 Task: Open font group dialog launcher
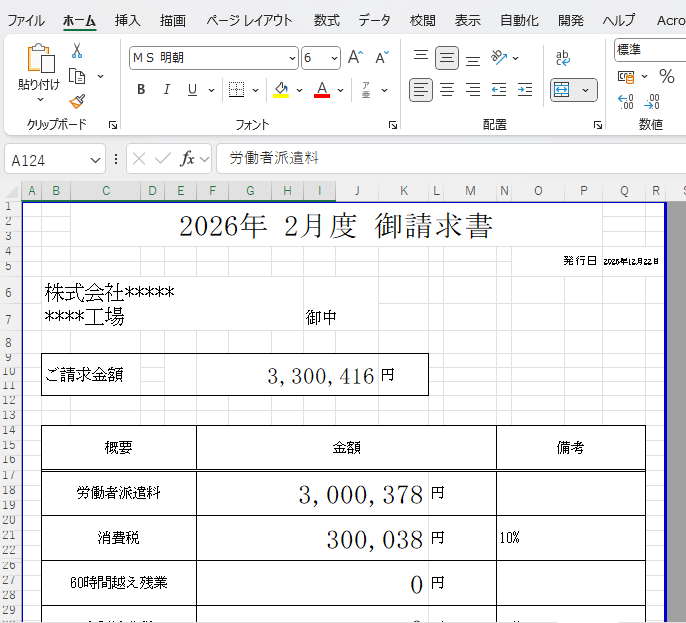[393, 125]
